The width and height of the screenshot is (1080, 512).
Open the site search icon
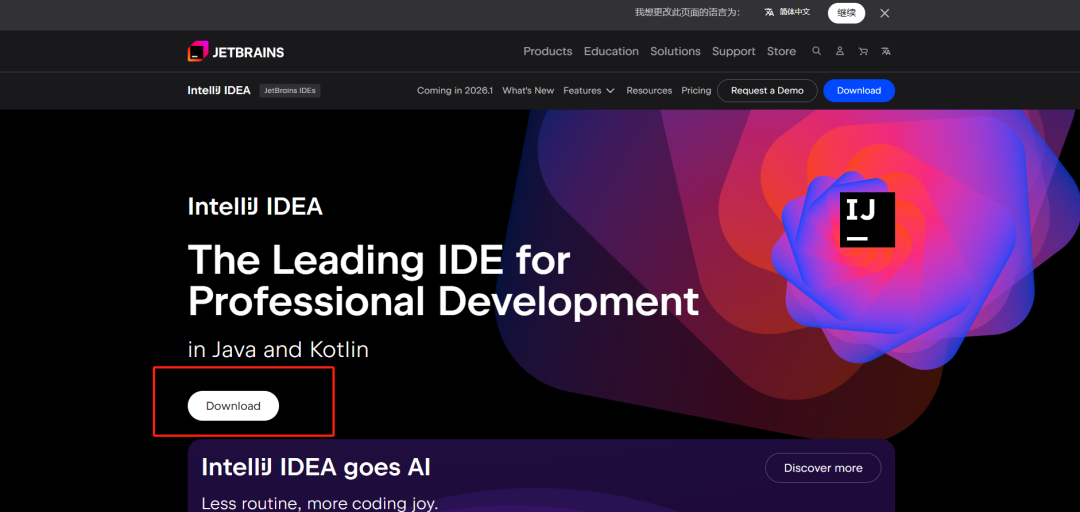coord(816,51)
